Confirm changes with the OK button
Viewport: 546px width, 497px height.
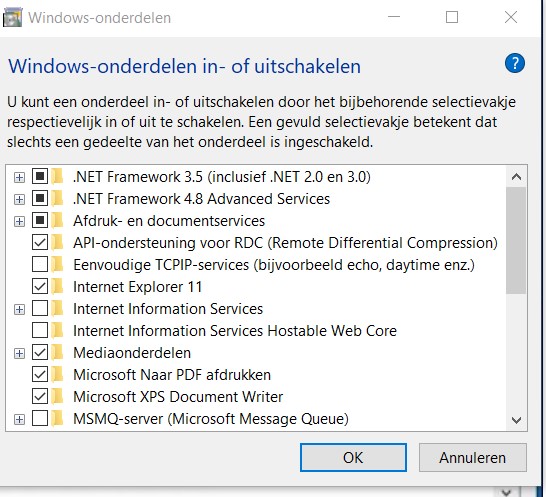coord(353,458)
